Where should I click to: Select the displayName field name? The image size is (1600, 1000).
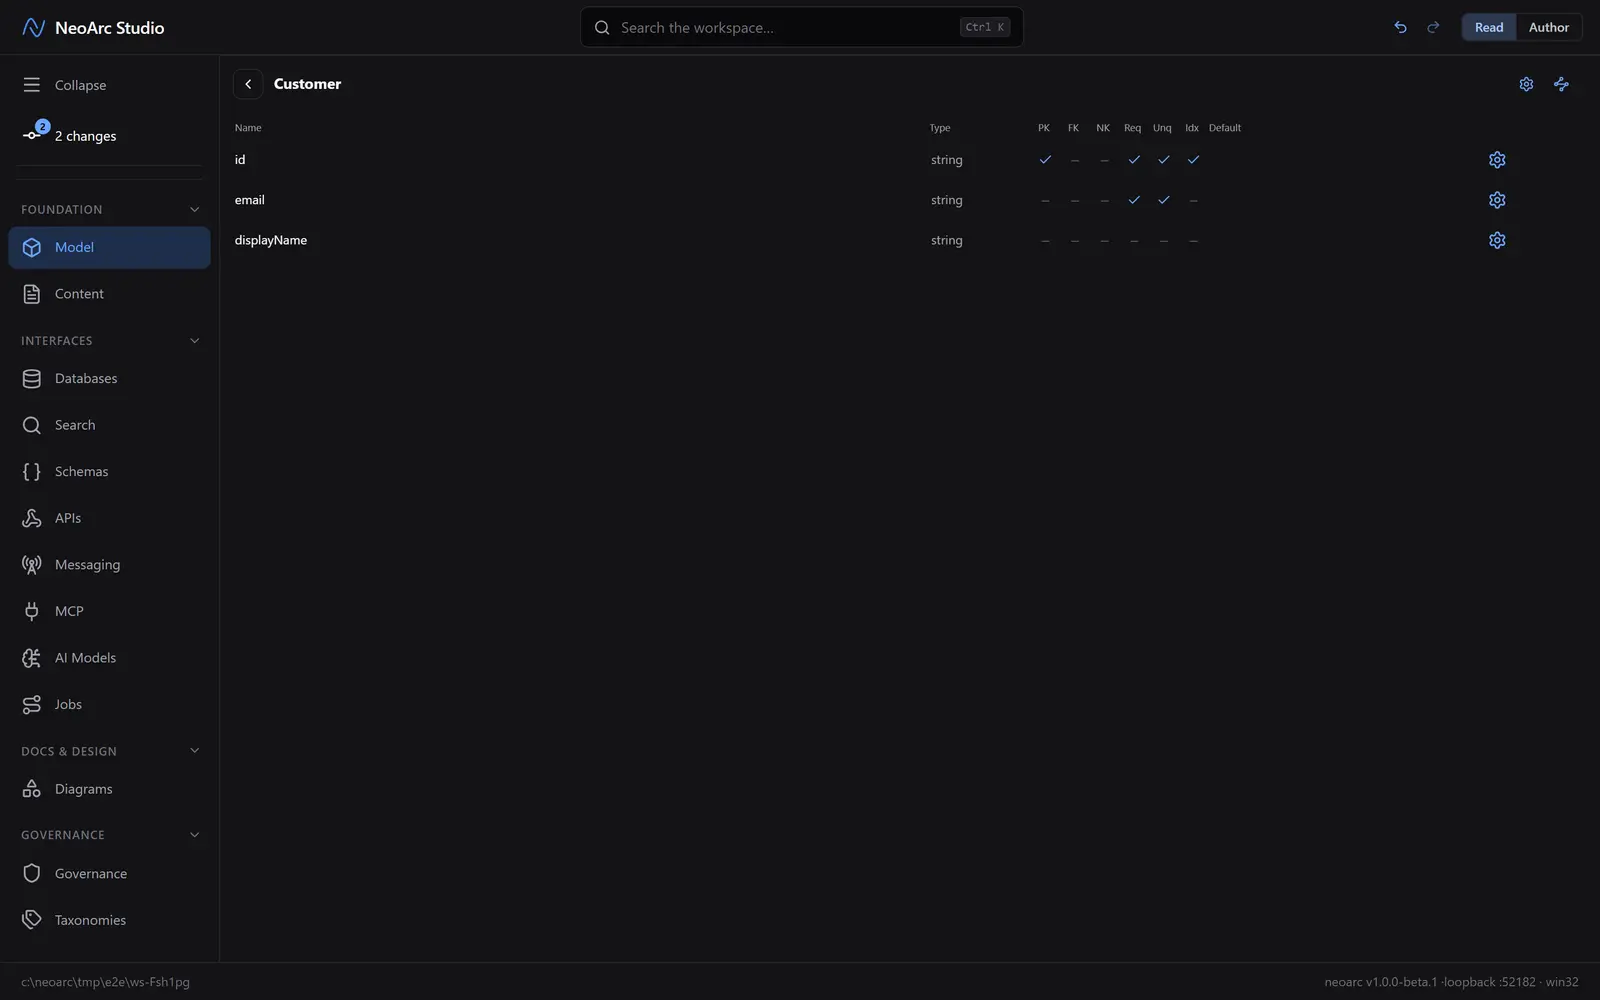point(271,240)
